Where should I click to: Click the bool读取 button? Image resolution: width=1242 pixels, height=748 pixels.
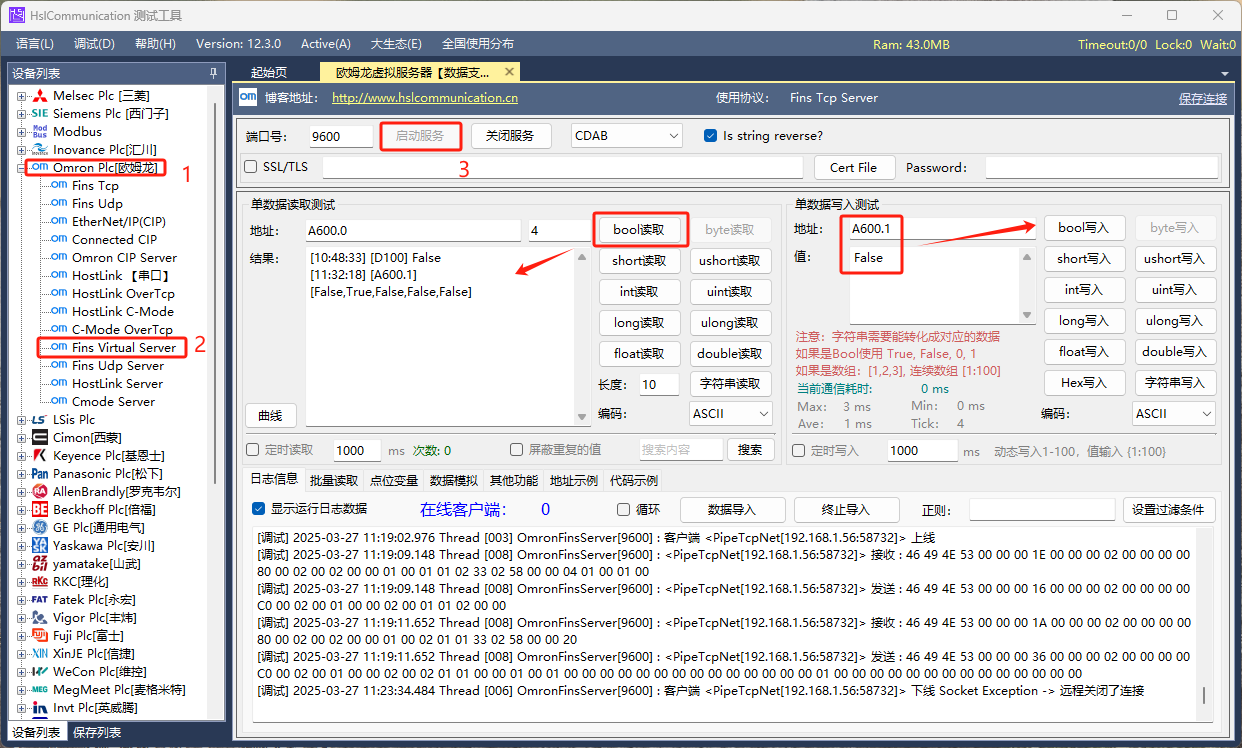tap(640, 229)
